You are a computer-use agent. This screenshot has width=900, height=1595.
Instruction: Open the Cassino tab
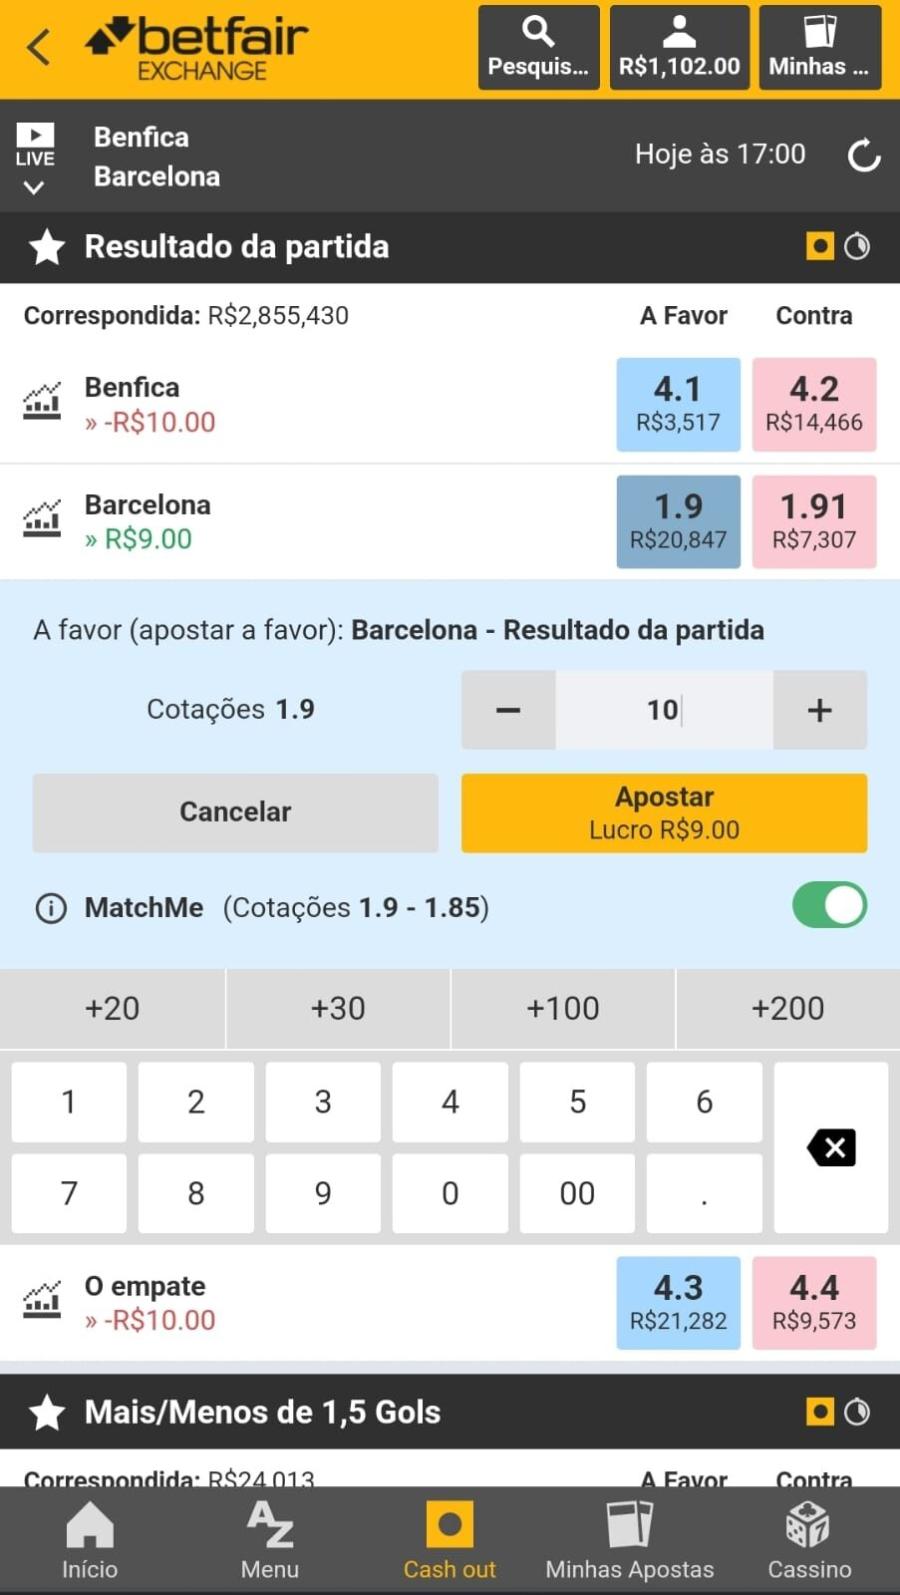pyautogui.click(x=809, y=1540)
